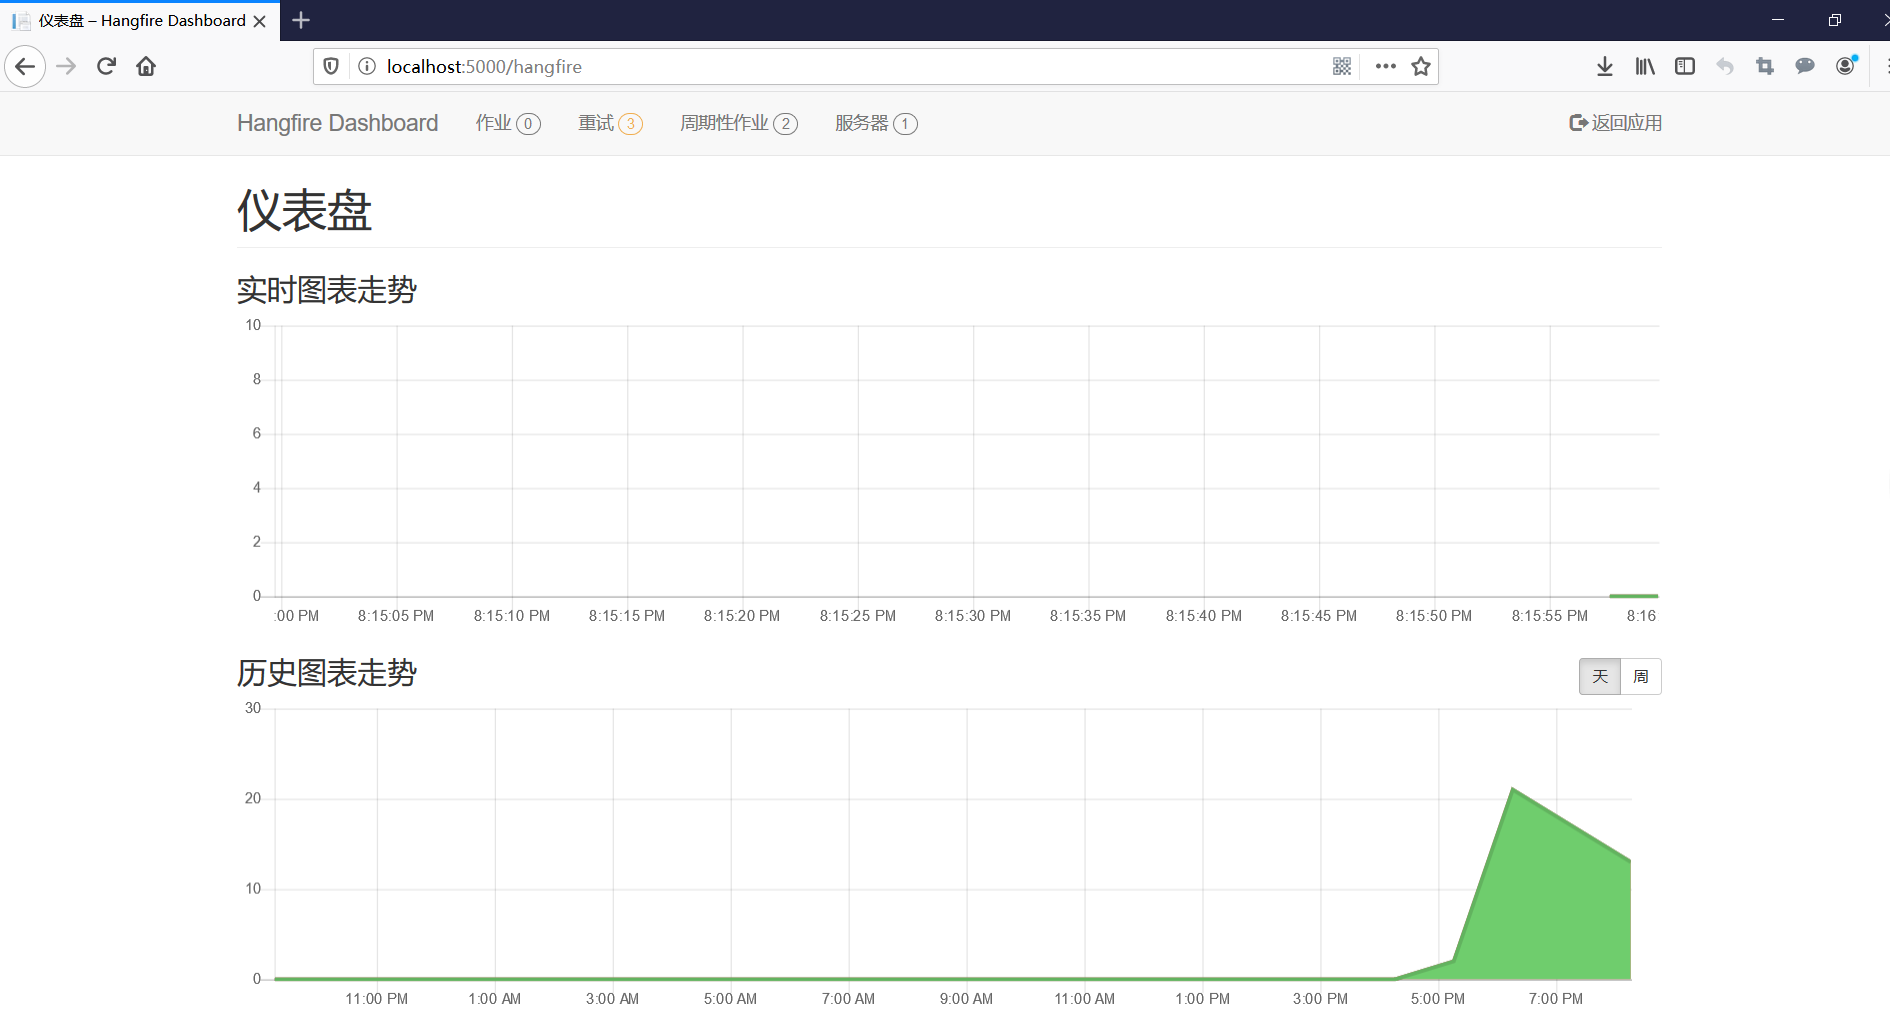Show site information icon in address bar
1890x1021 pixels.
pos(367,67)
